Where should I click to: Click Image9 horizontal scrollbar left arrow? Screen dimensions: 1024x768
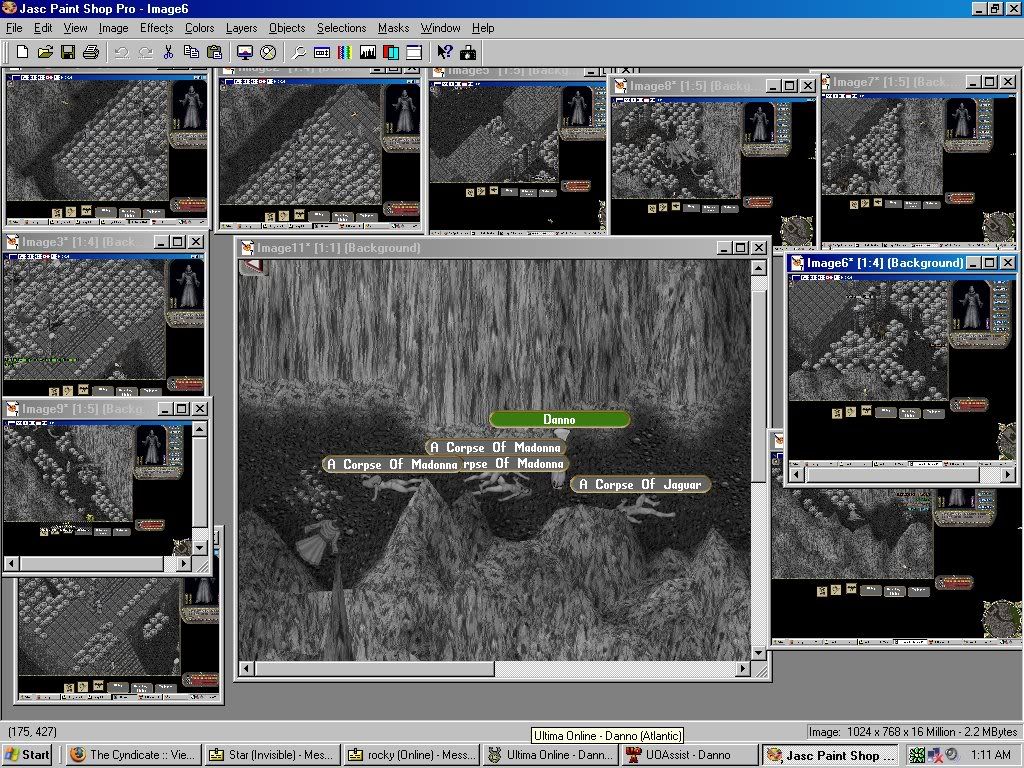pyautogui.click(x=12, y=563)
